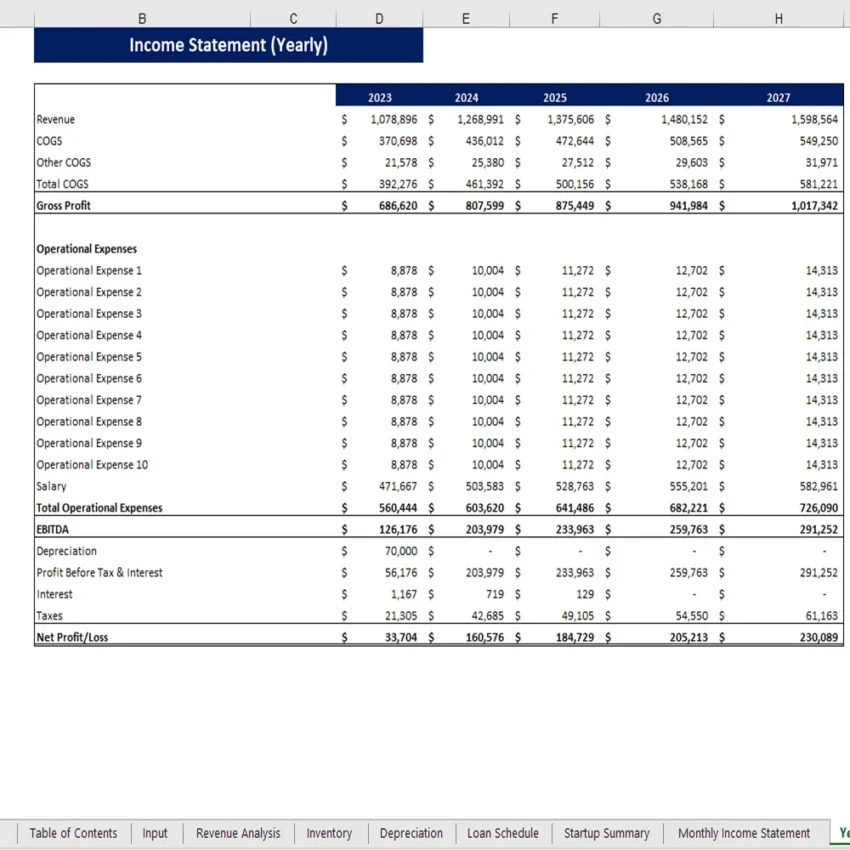Select column D header
Viewport: 850px width, 850px height.
(x=379, y=19)
